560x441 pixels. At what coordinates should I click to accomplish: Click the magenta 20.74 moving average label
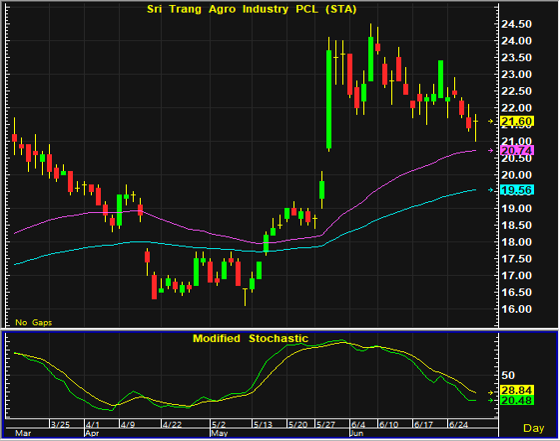pos(517,150)
